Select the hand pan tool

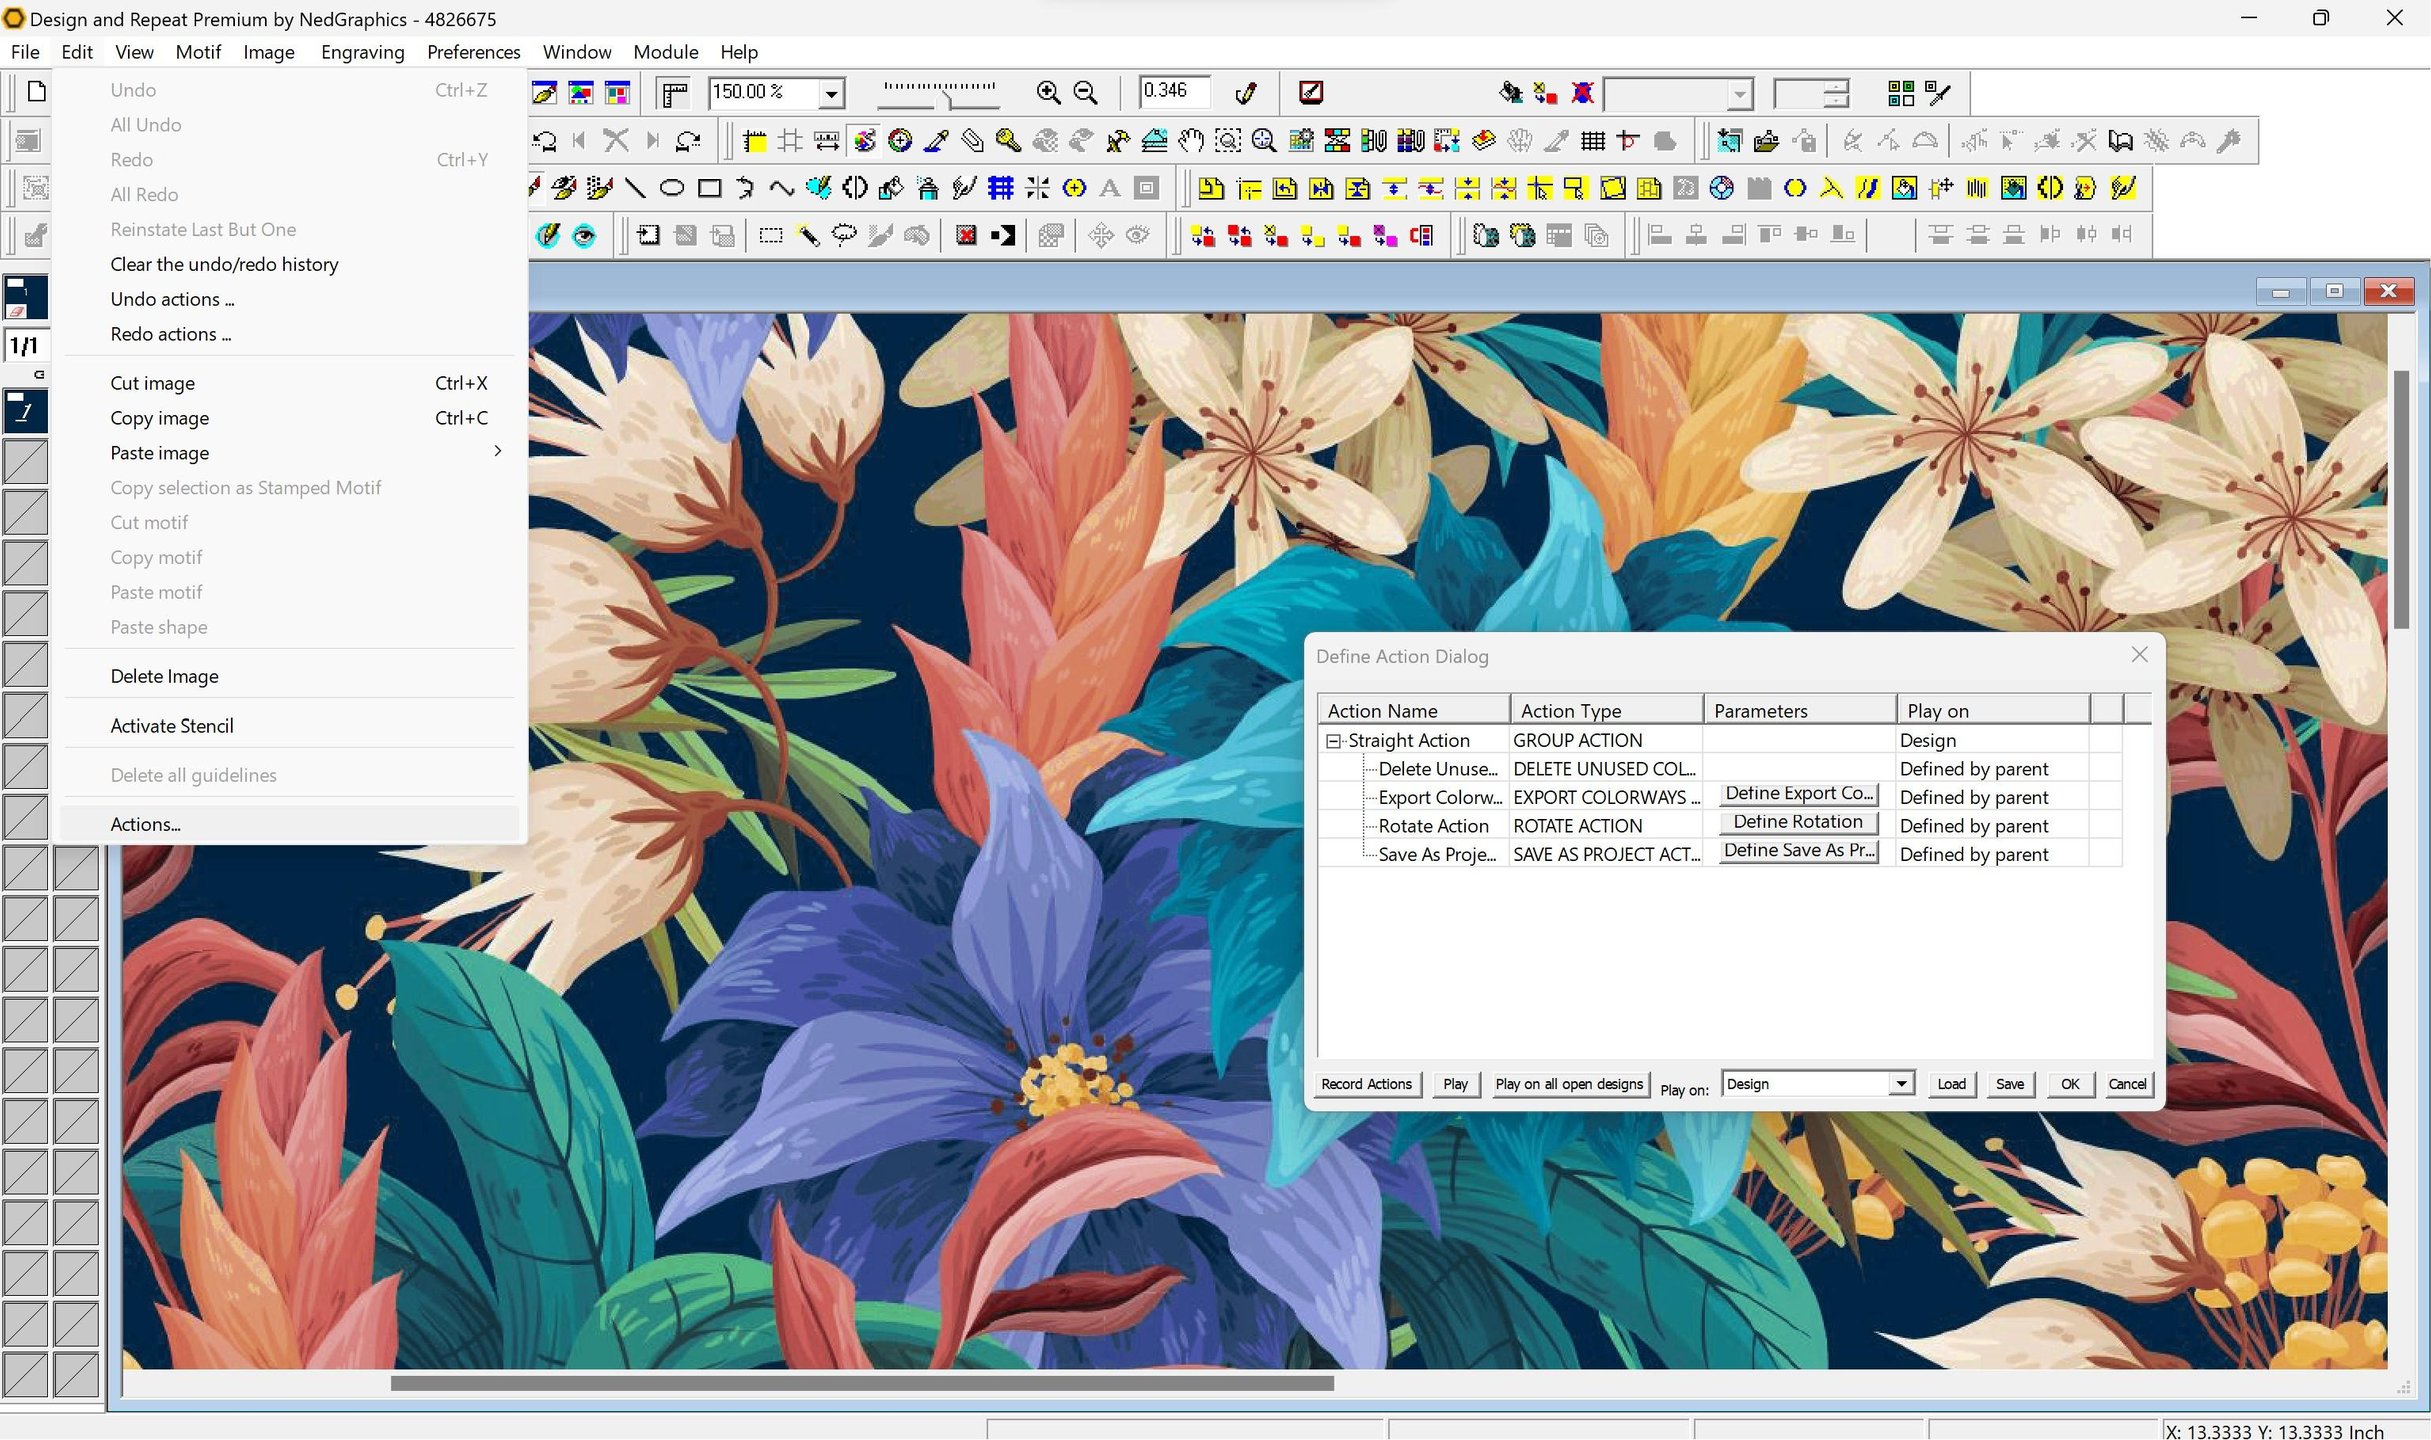pos(1190,141)
